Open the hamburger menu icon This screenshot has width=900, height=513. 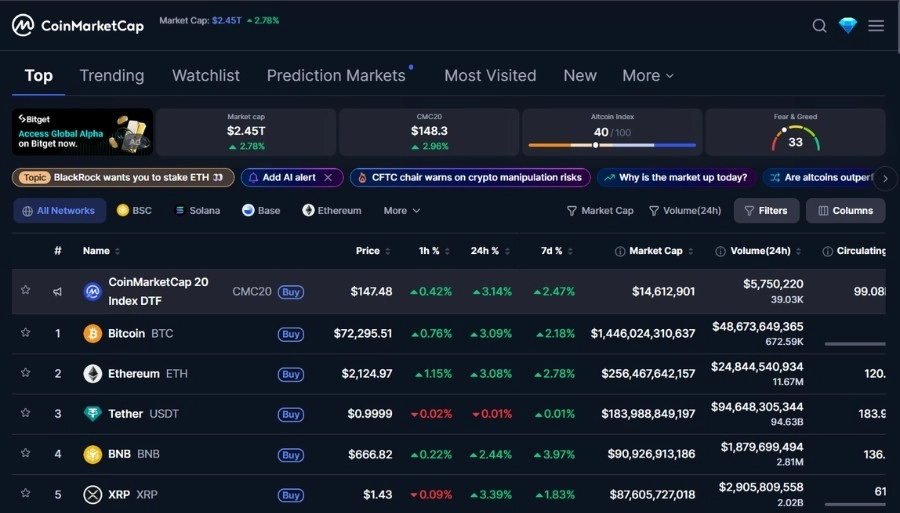point(876,26)
